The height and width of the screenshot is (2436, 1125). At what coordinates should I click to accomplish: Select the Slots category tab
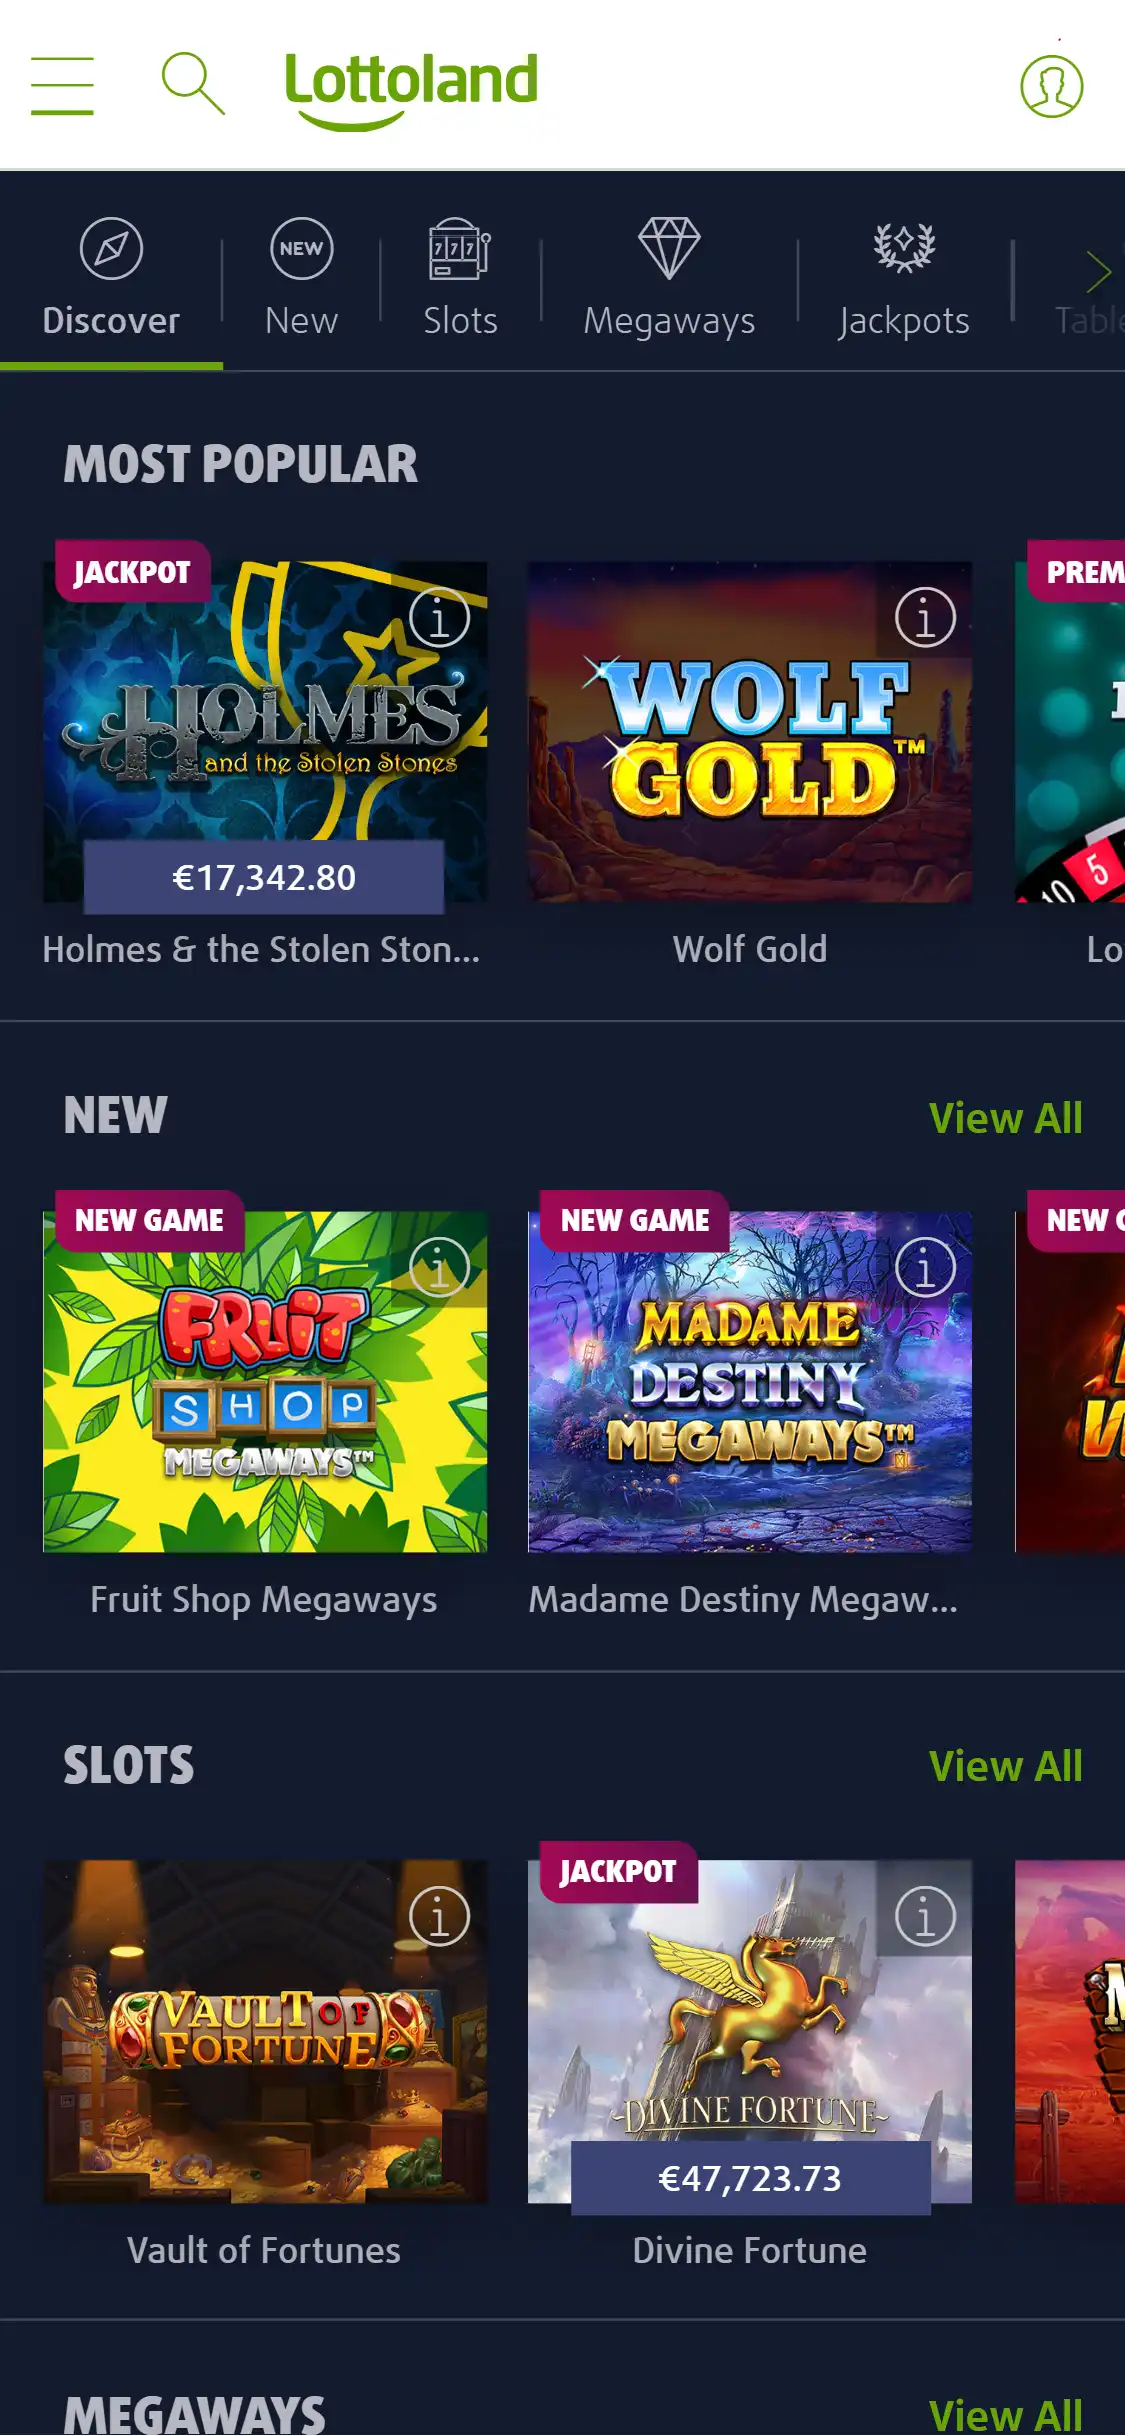click(460, 278)
